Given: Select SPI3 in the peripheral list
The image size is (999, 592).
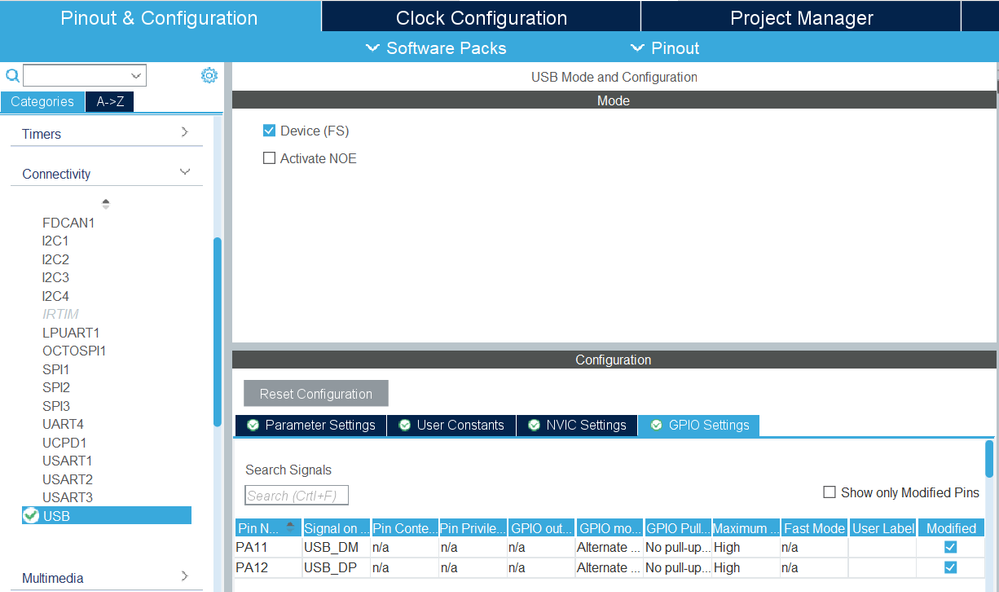Looking at the screenshot, I should click(56, 406).
